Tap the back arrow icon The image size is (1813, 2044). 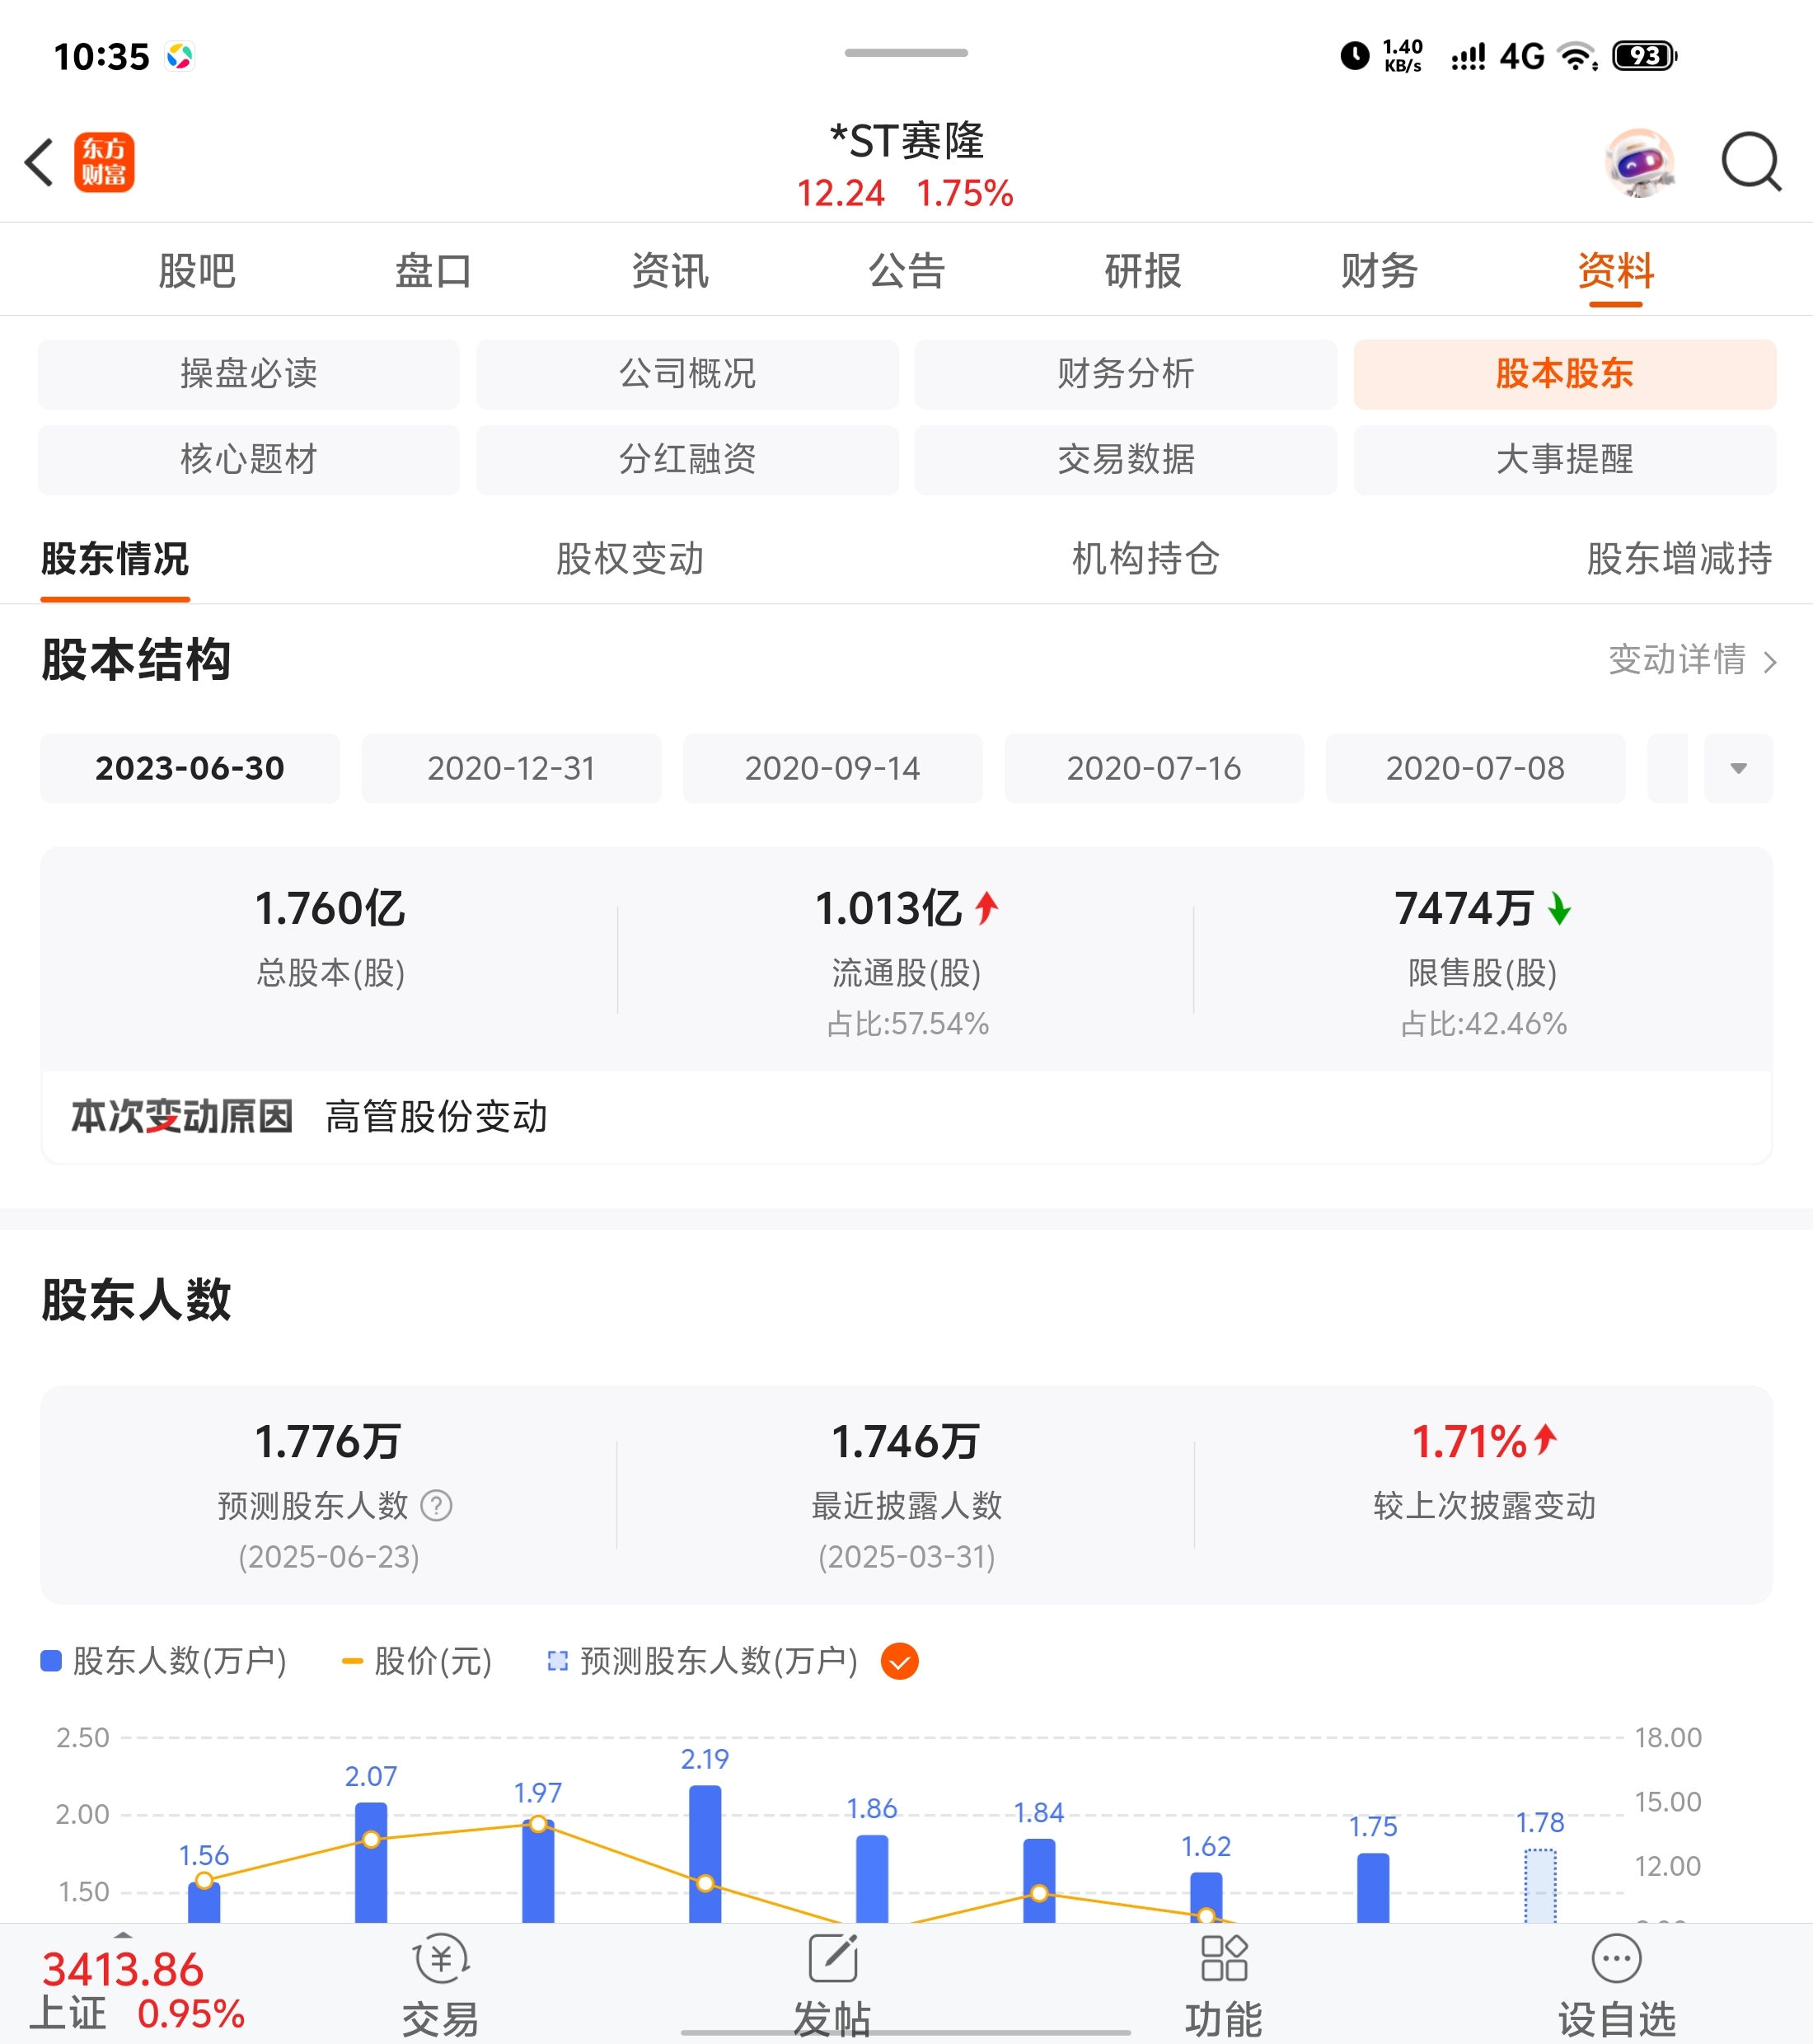pyautogui.click(x=39, y=162)
